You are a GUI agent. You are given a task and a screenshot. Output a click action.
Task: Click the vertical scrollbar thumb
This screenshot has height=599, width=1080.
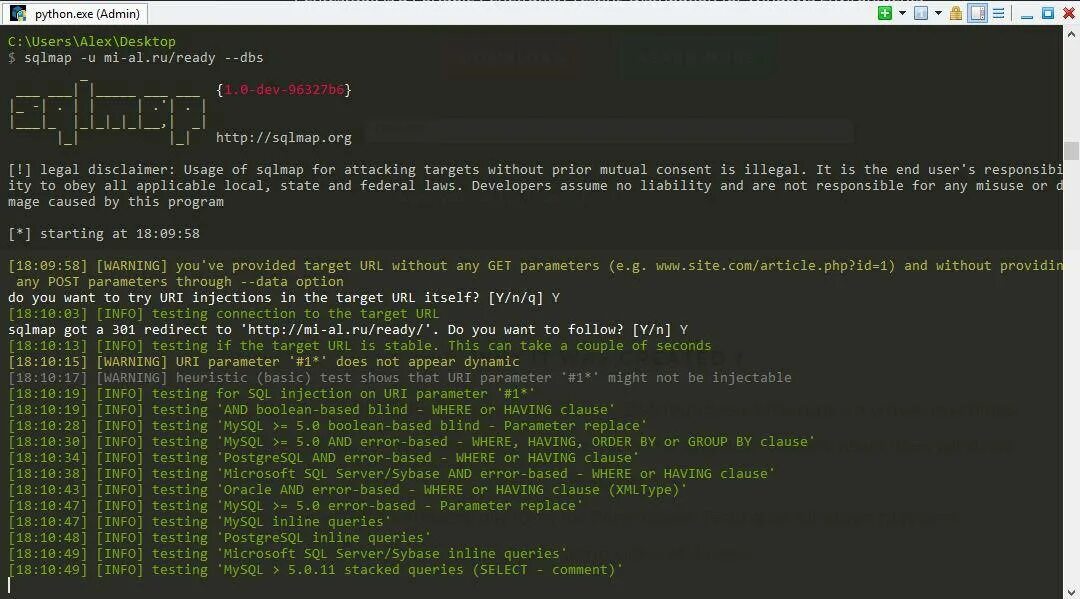pos(1071,150)
